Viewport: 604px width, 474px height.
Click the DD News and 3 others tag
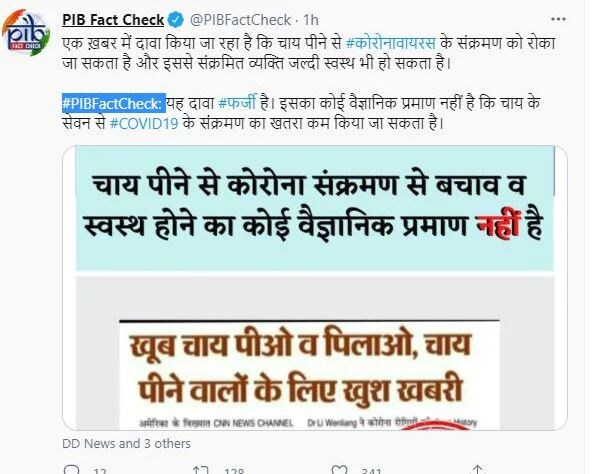pos(126,444)
